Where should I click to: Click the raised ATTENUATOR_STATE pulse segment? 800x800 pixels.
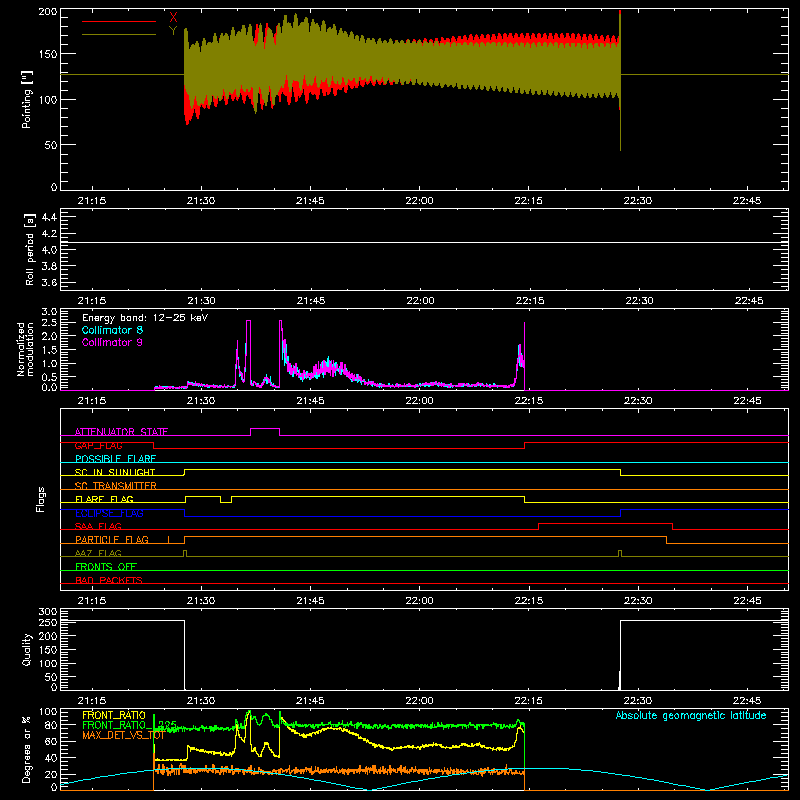point(265,429)
